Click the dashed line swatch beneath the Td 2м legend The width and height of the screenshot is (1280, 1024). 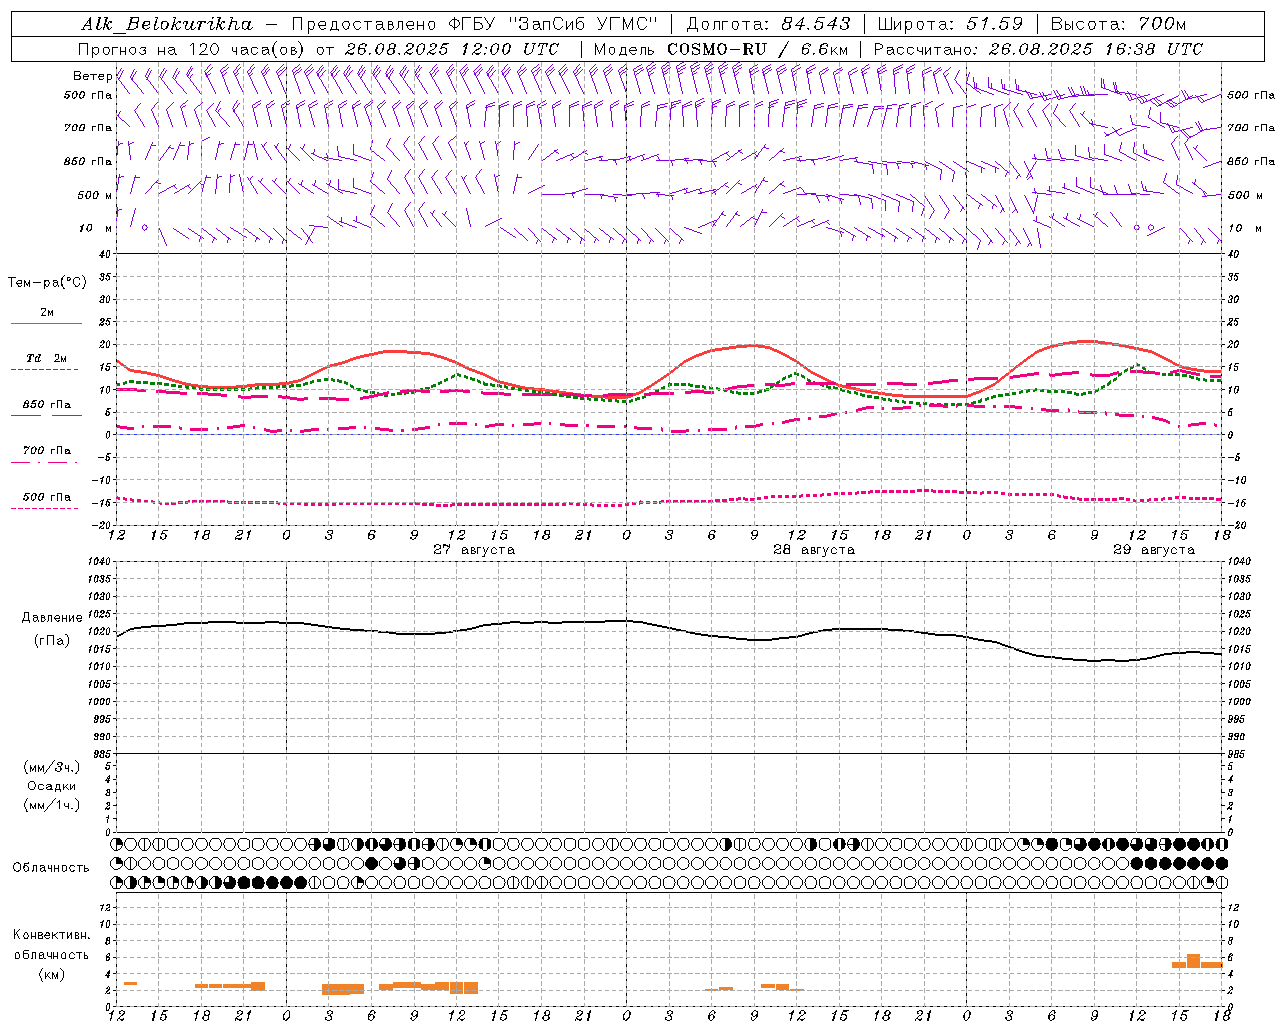coord(44,369)
